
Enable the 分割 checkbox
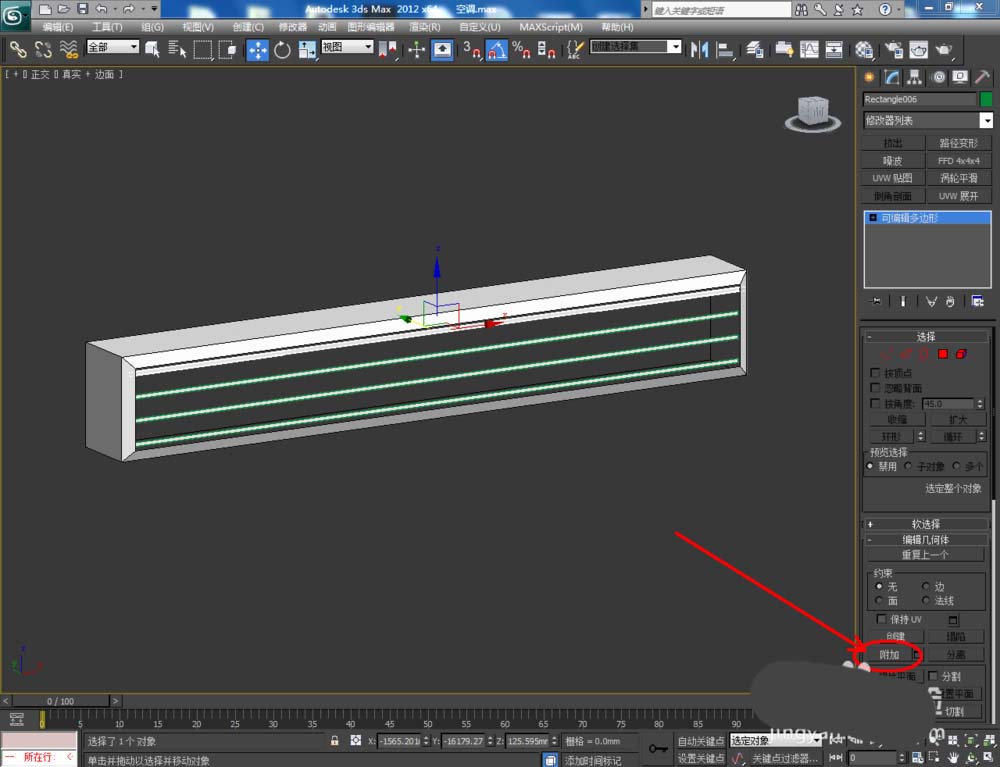tap(933, 676)
